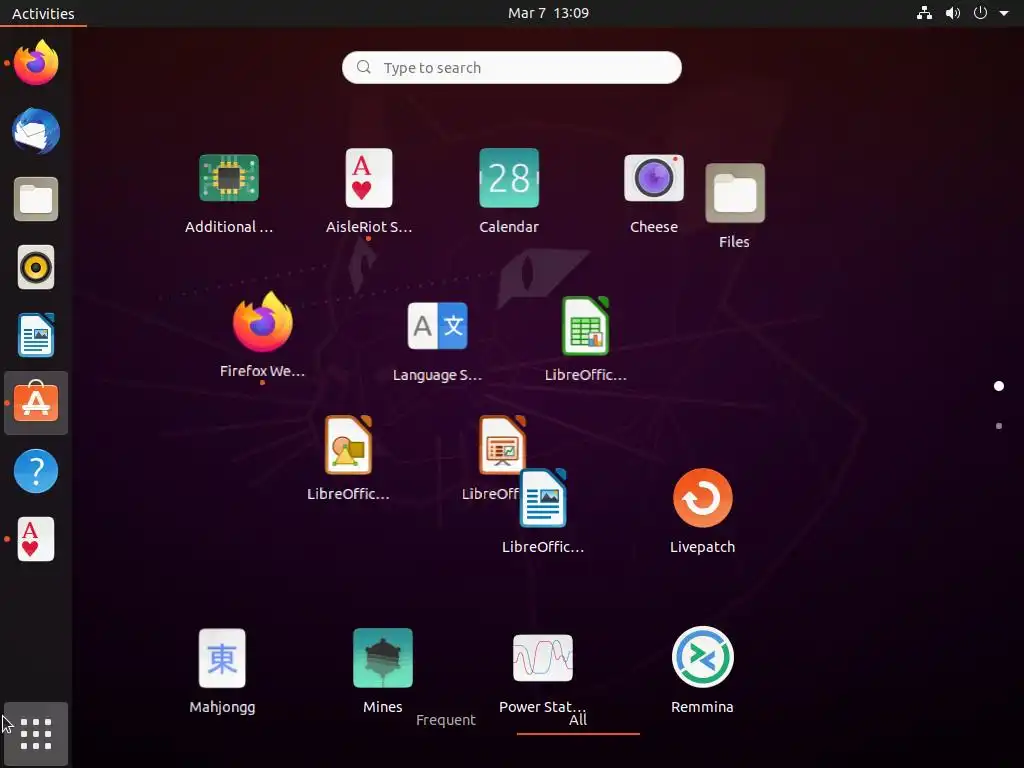Switch to AisleRiot Solitaire in the dock

pos(36,539)
